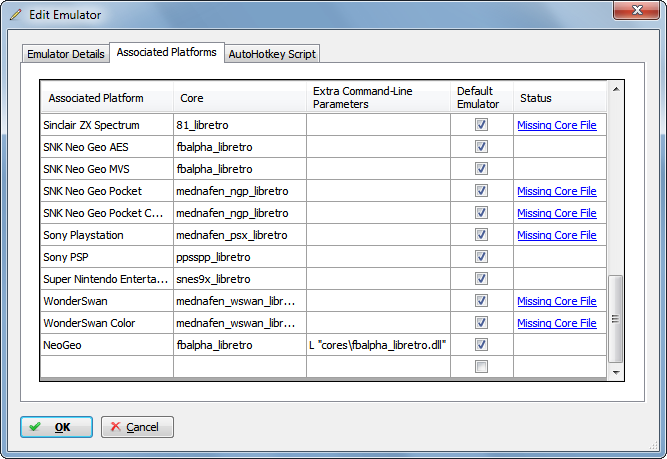Select the Sony PSP platform cell

(107, 257)
